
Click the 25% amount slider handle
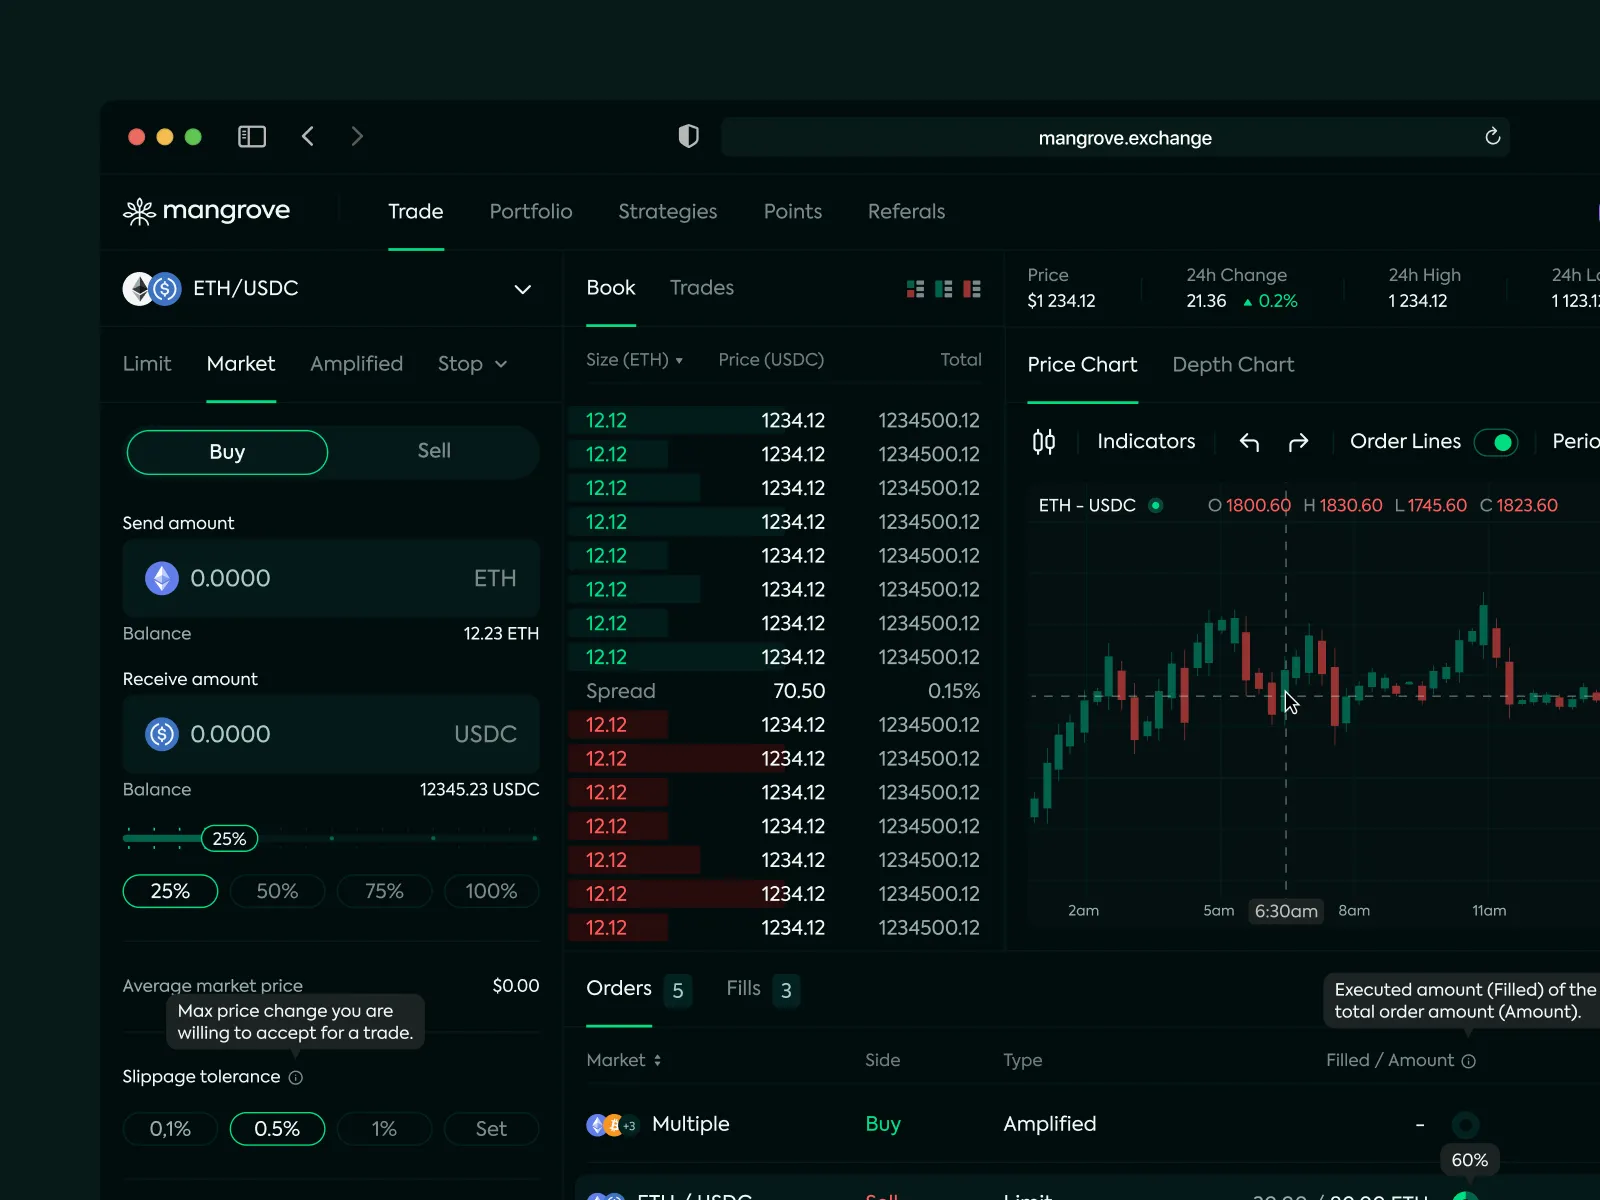click(230, 839)
